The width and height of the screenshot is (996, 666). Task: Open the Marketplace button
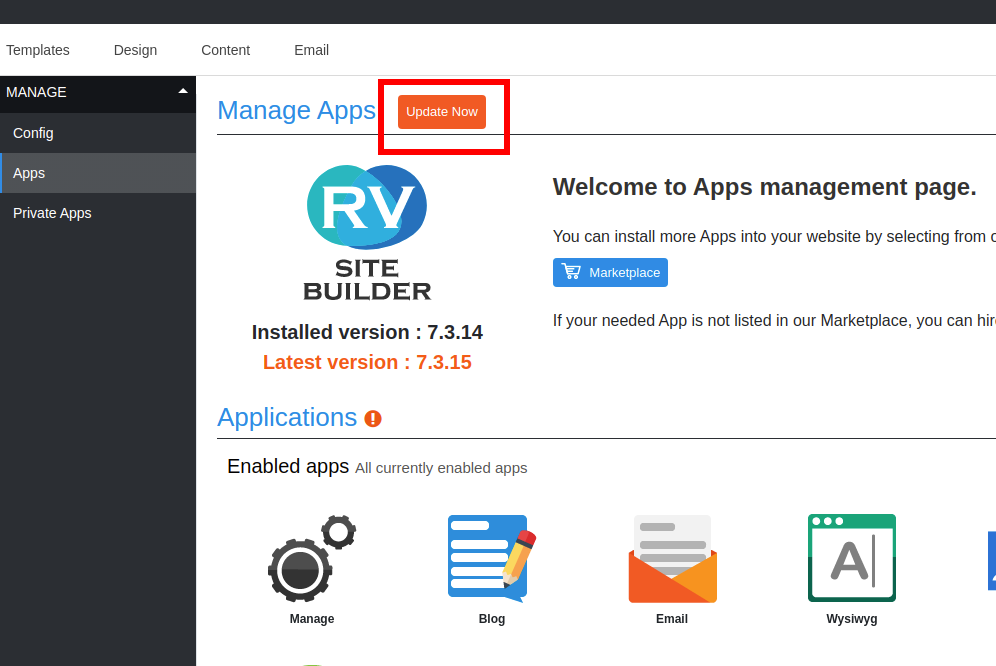(610, 273)
